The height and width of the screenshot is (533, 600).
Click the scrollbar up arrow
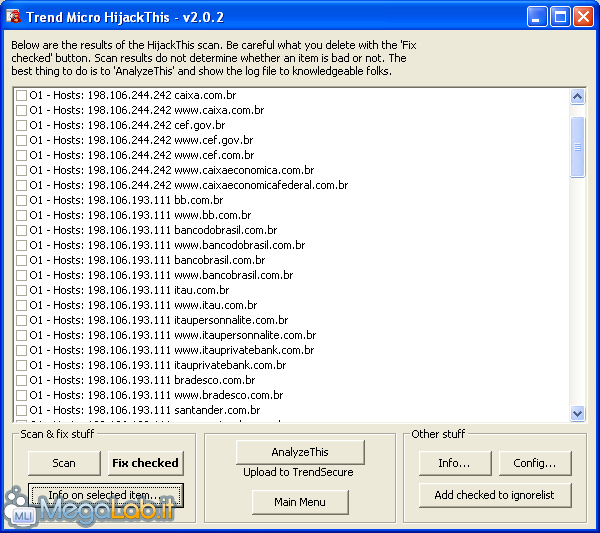tap(577, 96)
